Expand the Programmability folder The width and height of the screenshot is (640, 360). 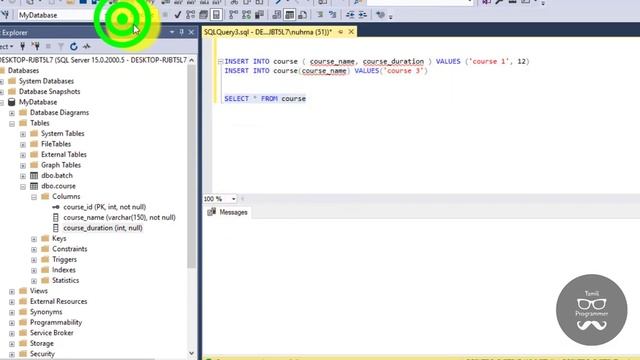(12, 323)
